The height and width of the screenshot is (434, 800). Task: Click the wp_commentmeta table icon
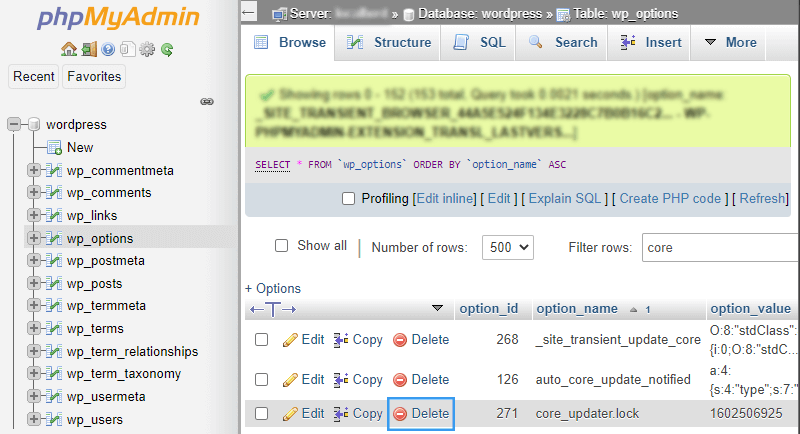coord(54,170)
